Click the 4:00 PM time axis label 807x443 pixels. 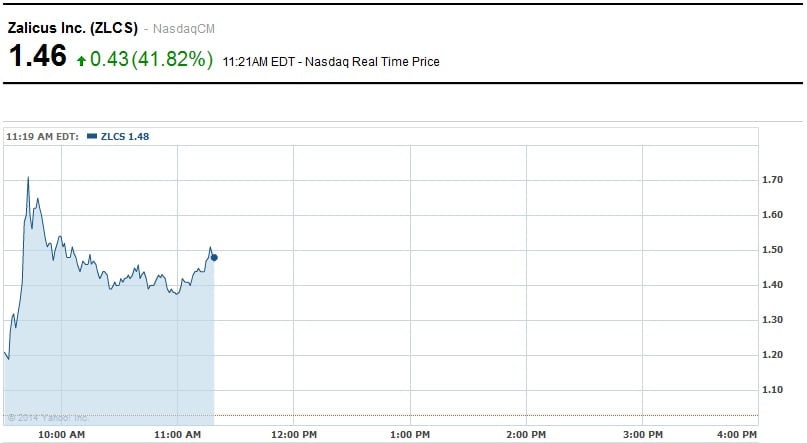[737, 435]
